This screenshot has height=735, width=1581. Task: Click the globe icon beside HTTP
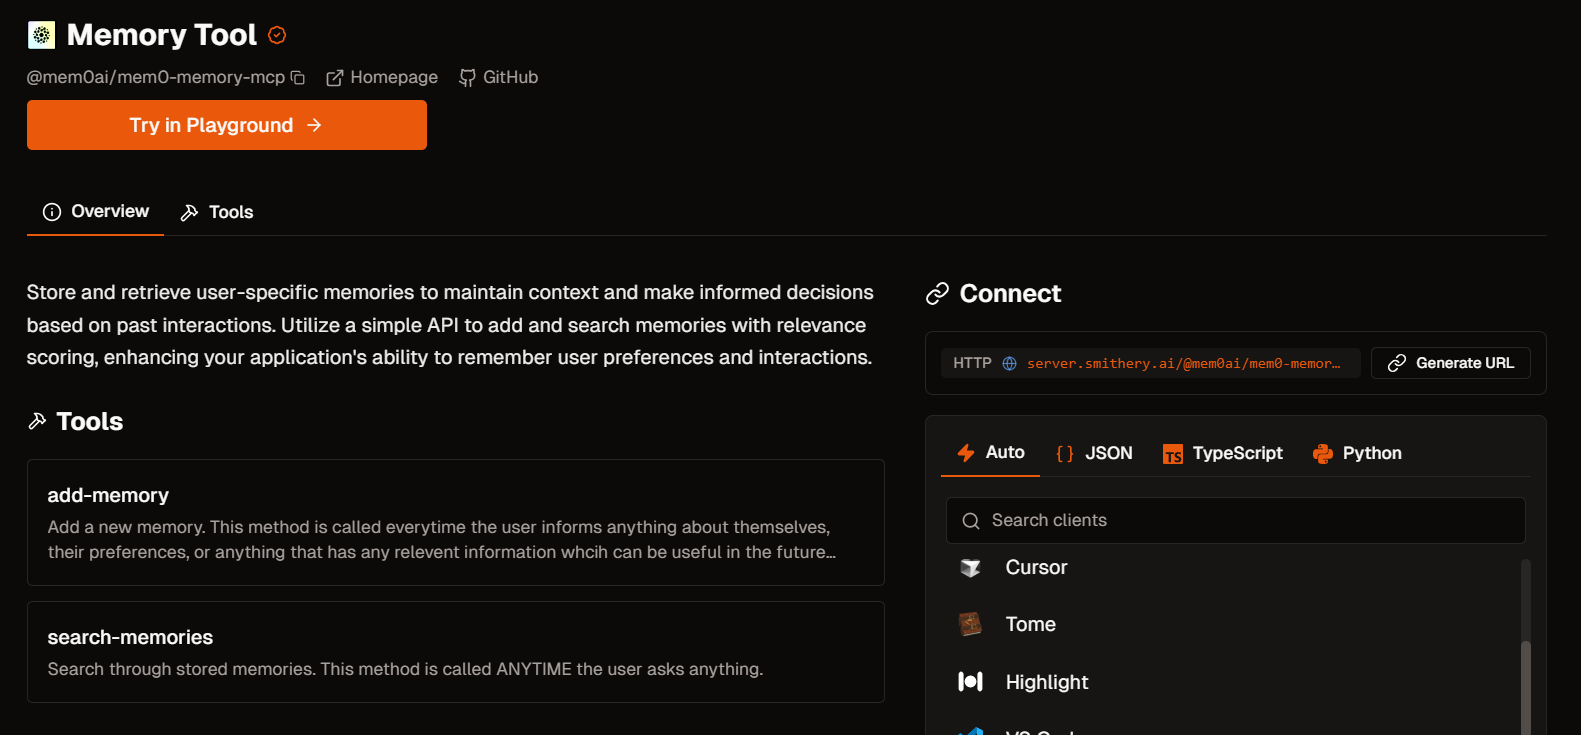[1009, 363]
